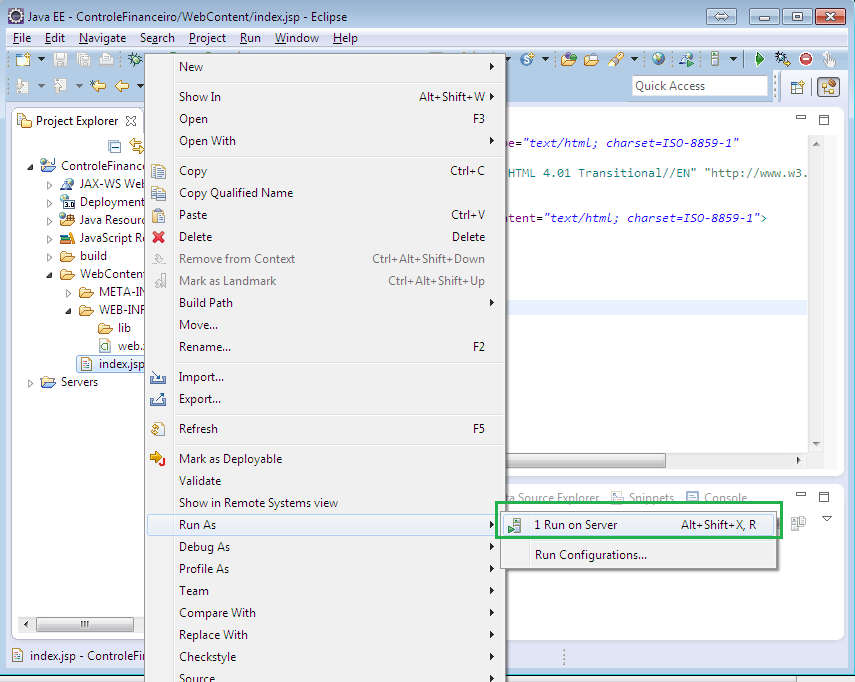The width and height of the screenshot is (855, 682).
Task: Open the Window menu
Action: click(297, 38)
